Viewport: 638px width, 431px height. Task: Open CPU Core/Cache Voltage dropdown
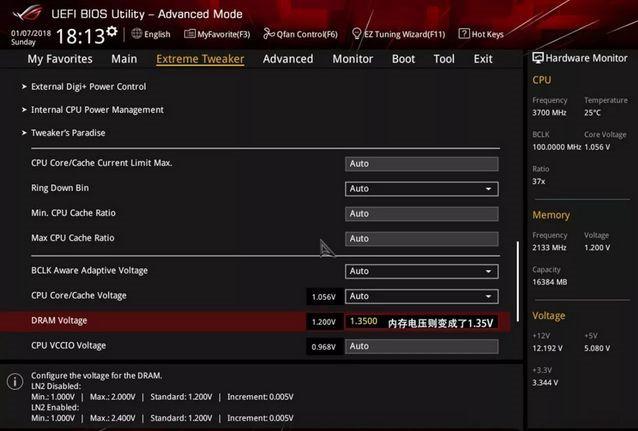421,296
